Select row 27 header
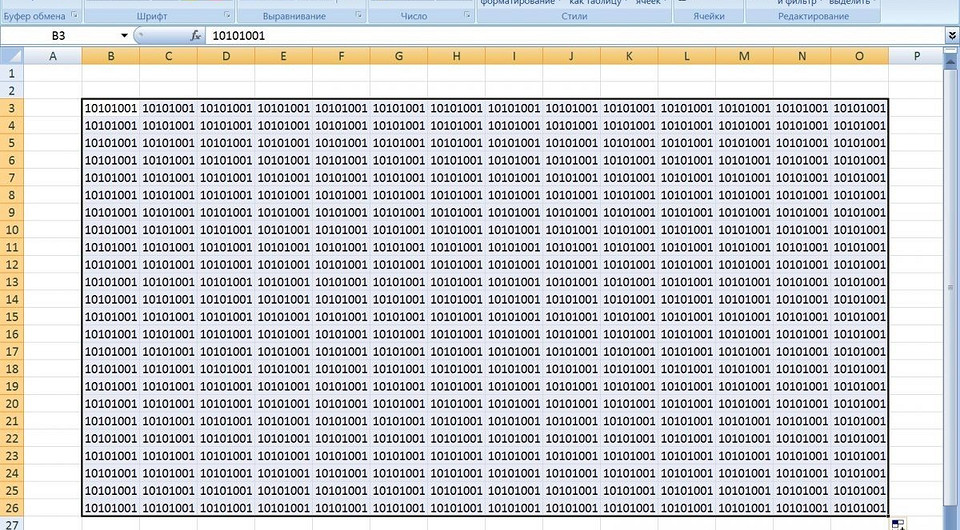This screenshot has height=530, width=960. point(11,524)
